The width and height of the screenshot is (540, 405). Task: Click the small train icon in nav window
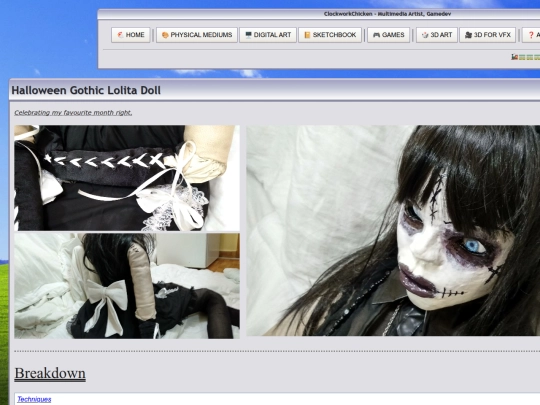[x=515, y=57]
